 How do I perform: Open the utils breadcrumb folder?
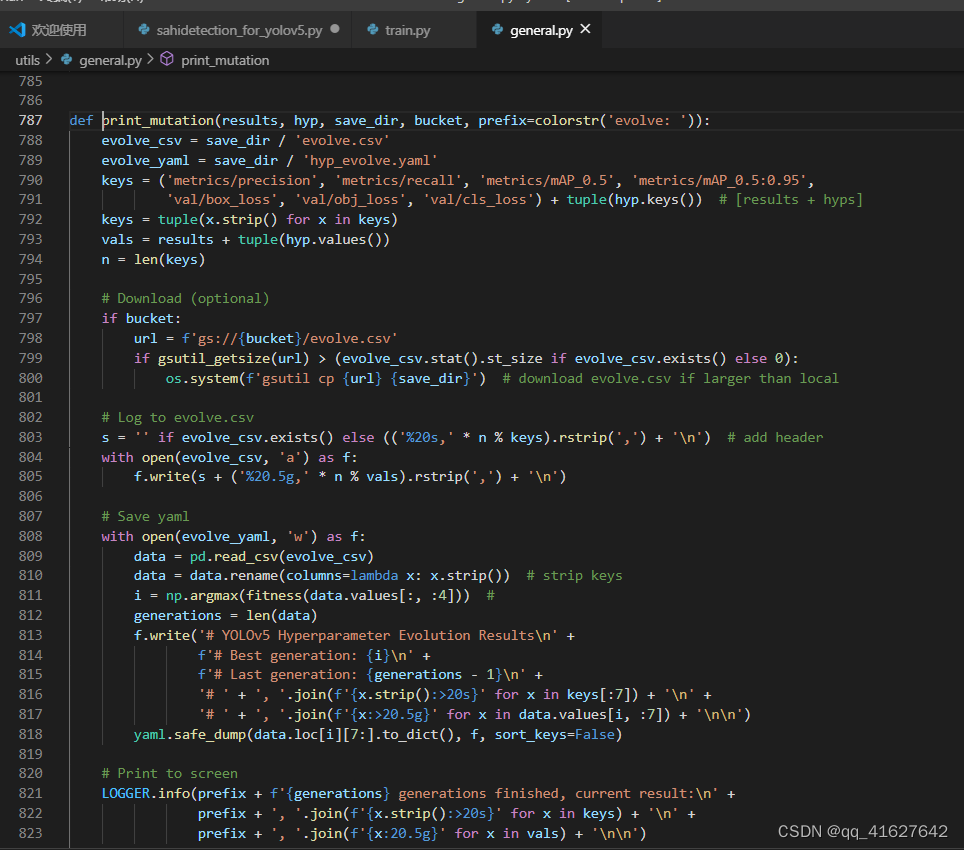[x=27, y=60]
